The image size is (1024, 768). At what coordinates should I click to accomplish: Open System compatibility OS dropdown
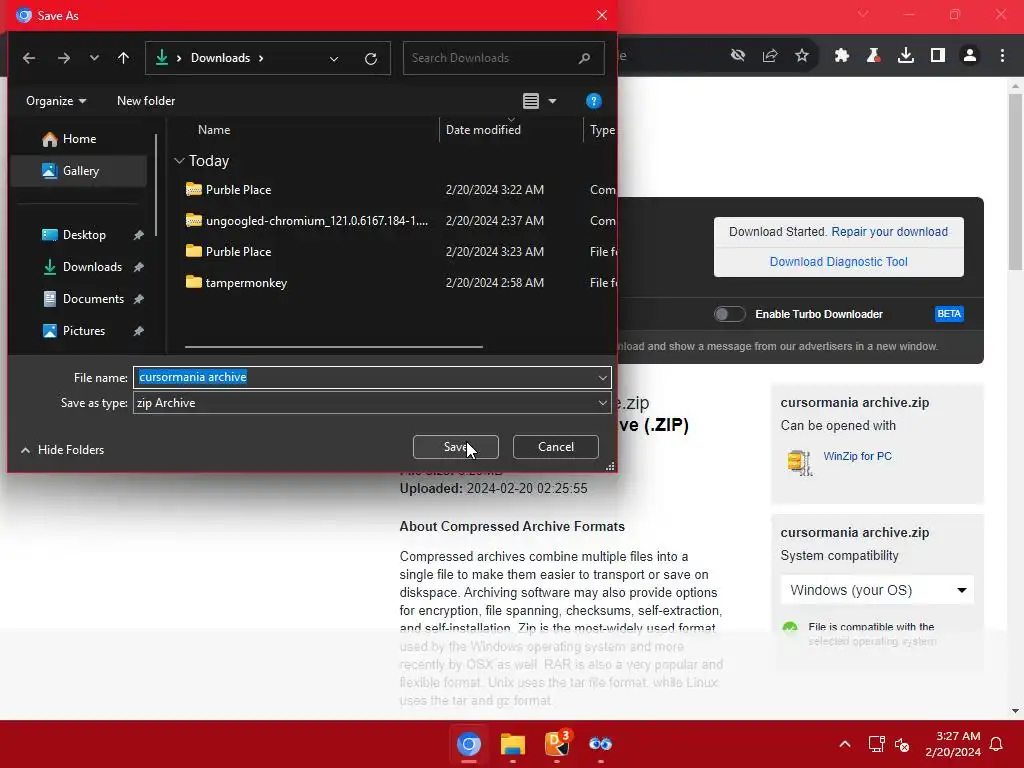pos(877,590)
